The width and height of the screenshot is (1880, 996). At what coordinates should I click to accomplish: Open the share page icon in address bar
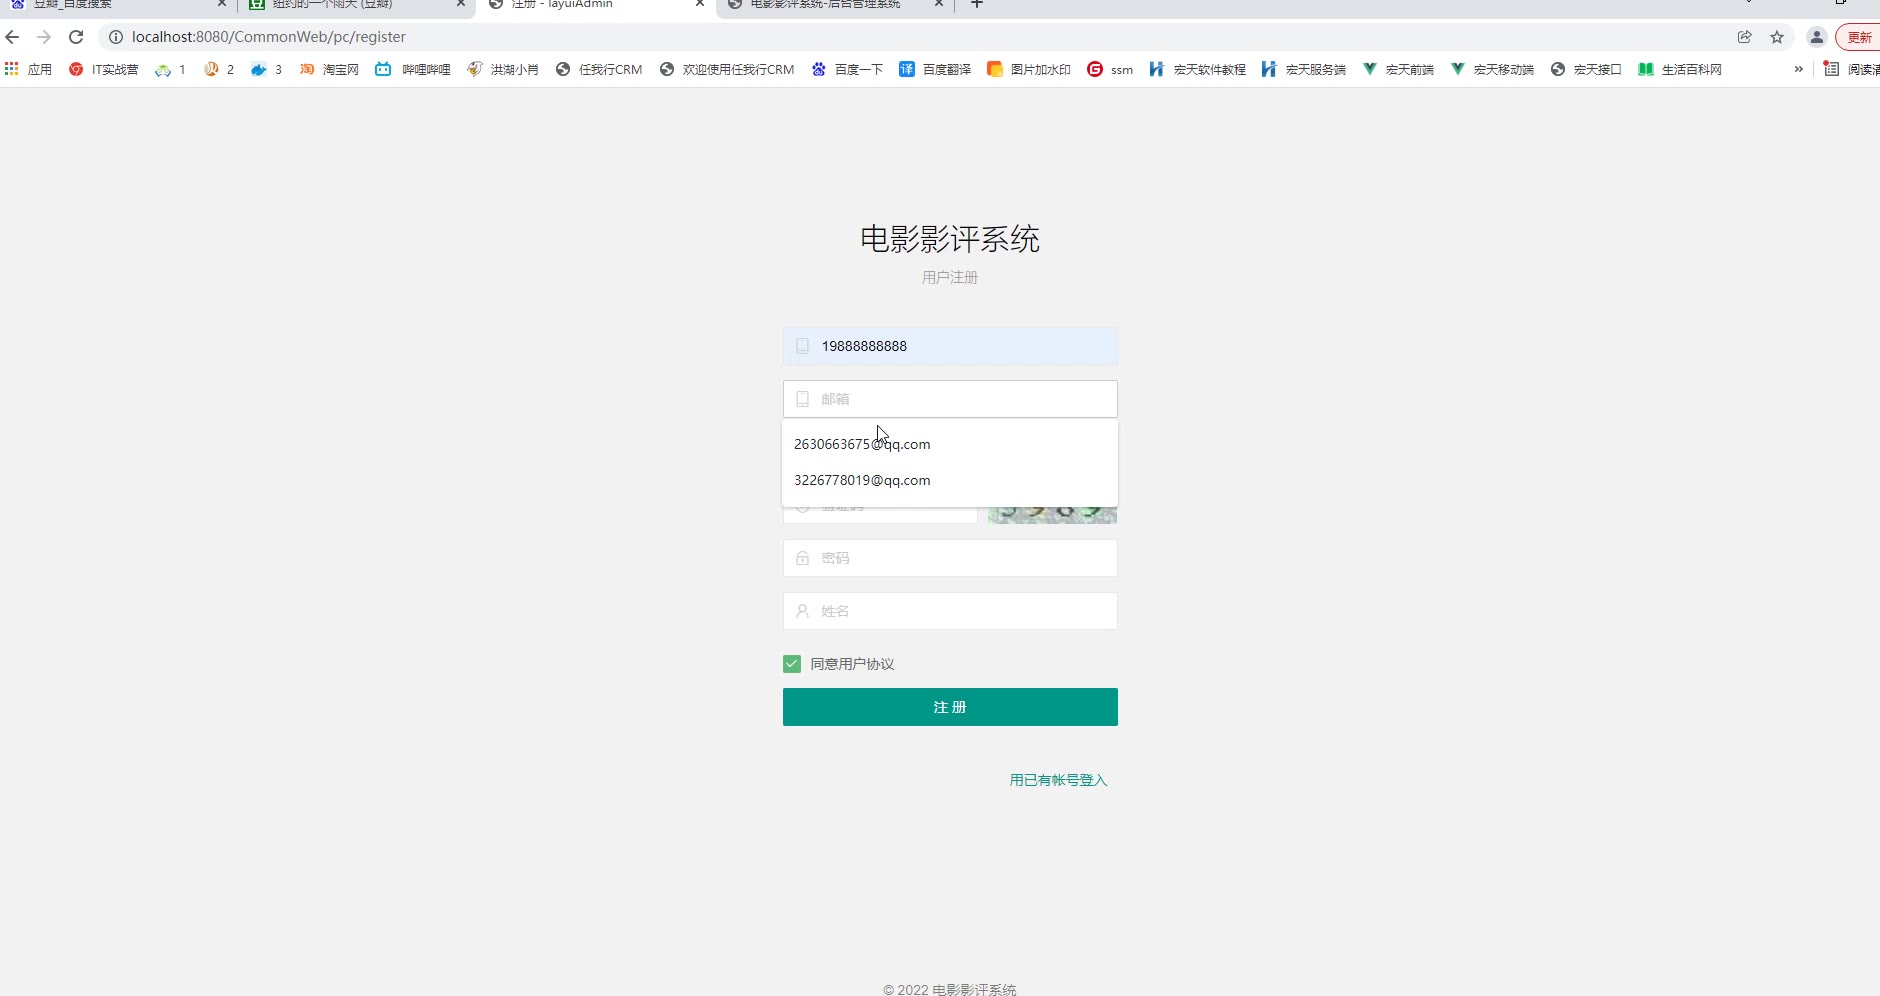click(x=1745, y=37)
